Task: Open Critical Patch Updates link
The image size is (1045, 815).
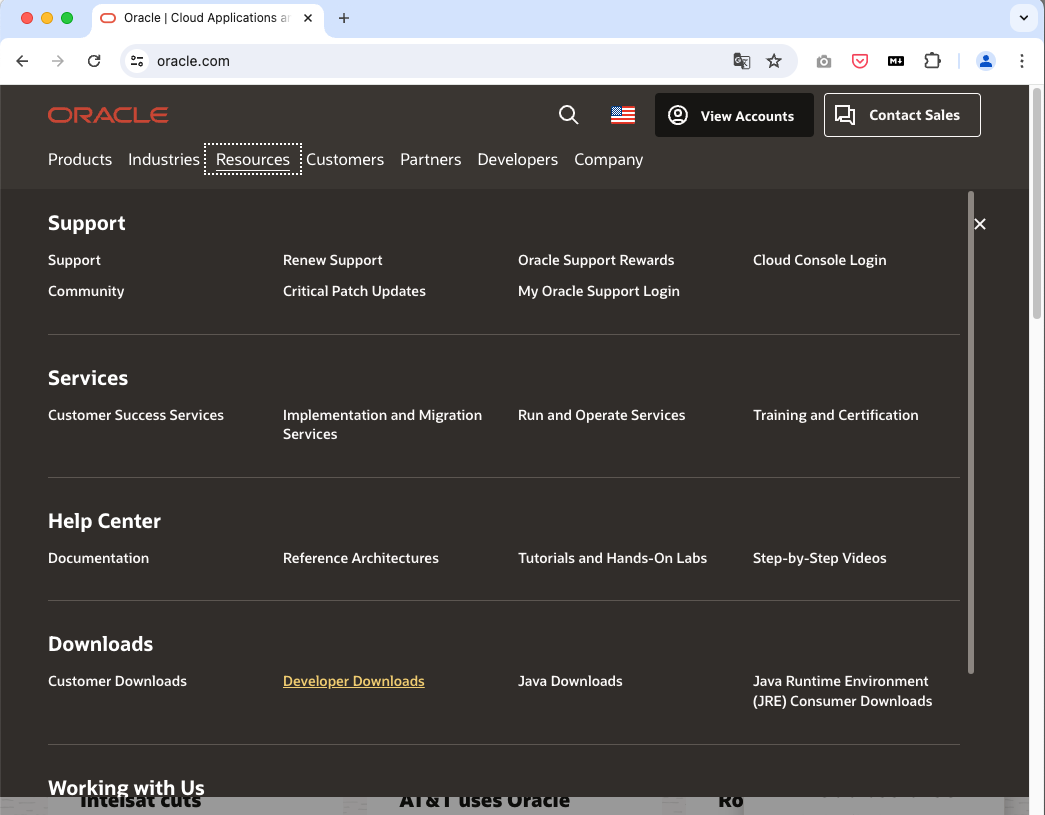Action: pos(354,291)
